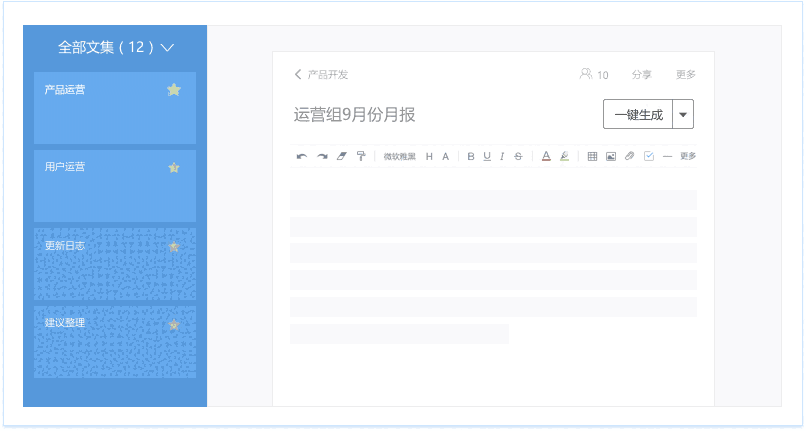Screen dimensions: 806x431
Task: Insert an image
Action: (x=611, y=156)
